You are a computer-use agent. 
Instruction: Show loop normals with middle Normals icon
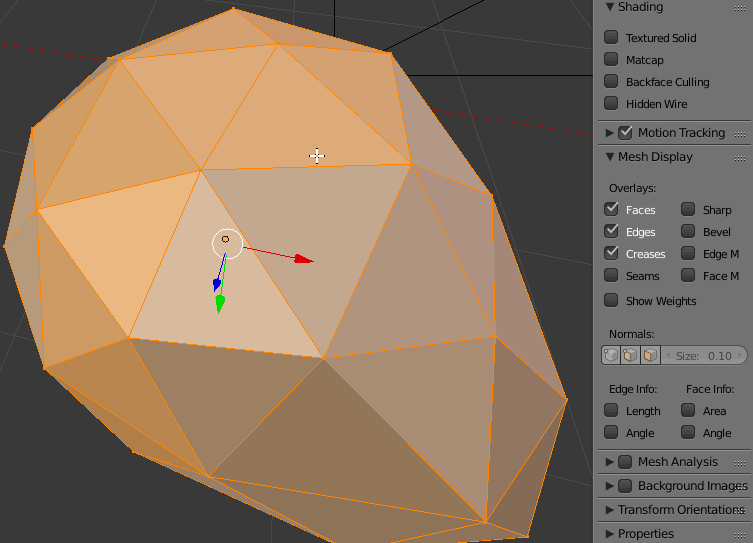click(630, 356)
